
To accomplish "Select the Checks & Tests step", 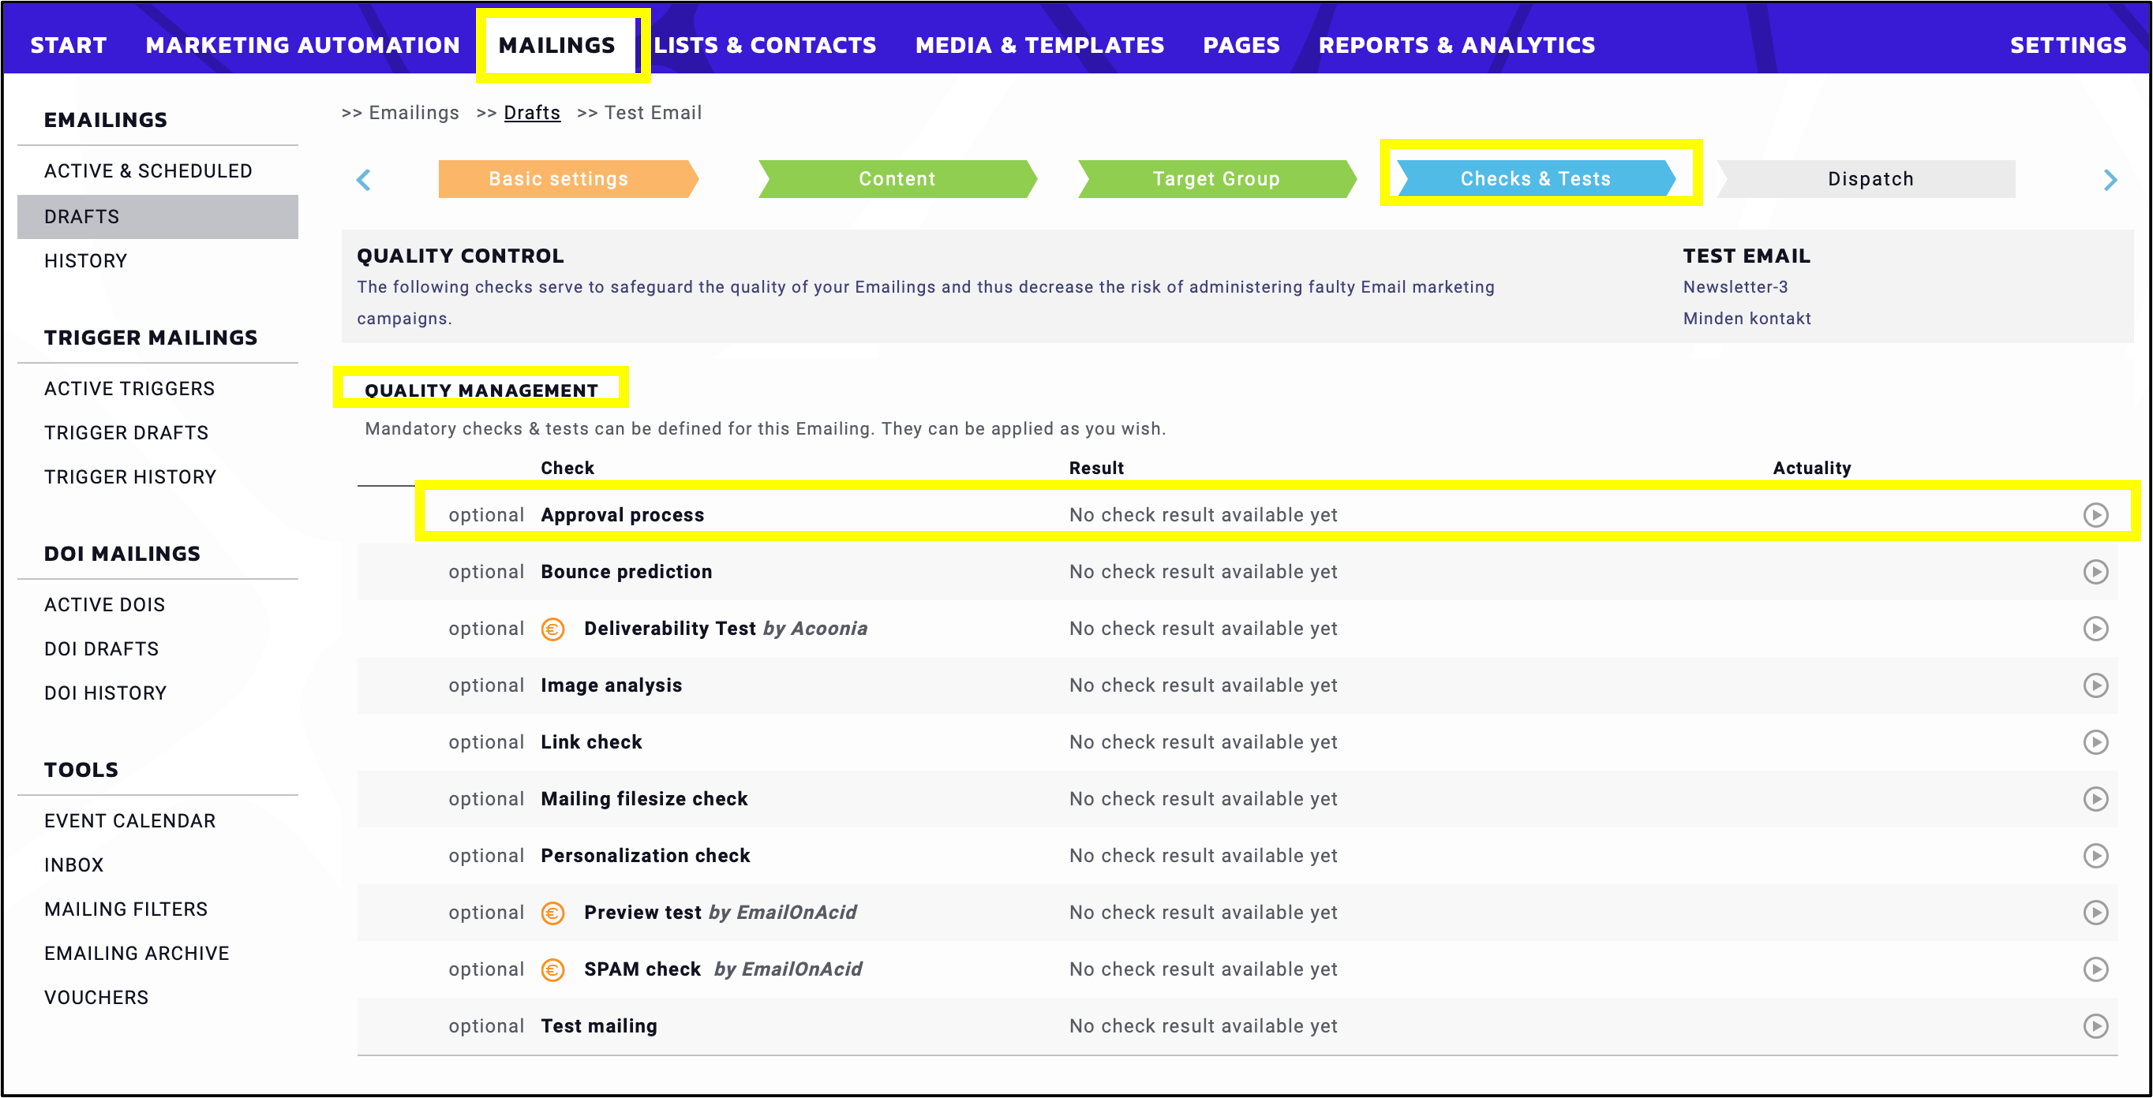I will tap(1536, 179).
